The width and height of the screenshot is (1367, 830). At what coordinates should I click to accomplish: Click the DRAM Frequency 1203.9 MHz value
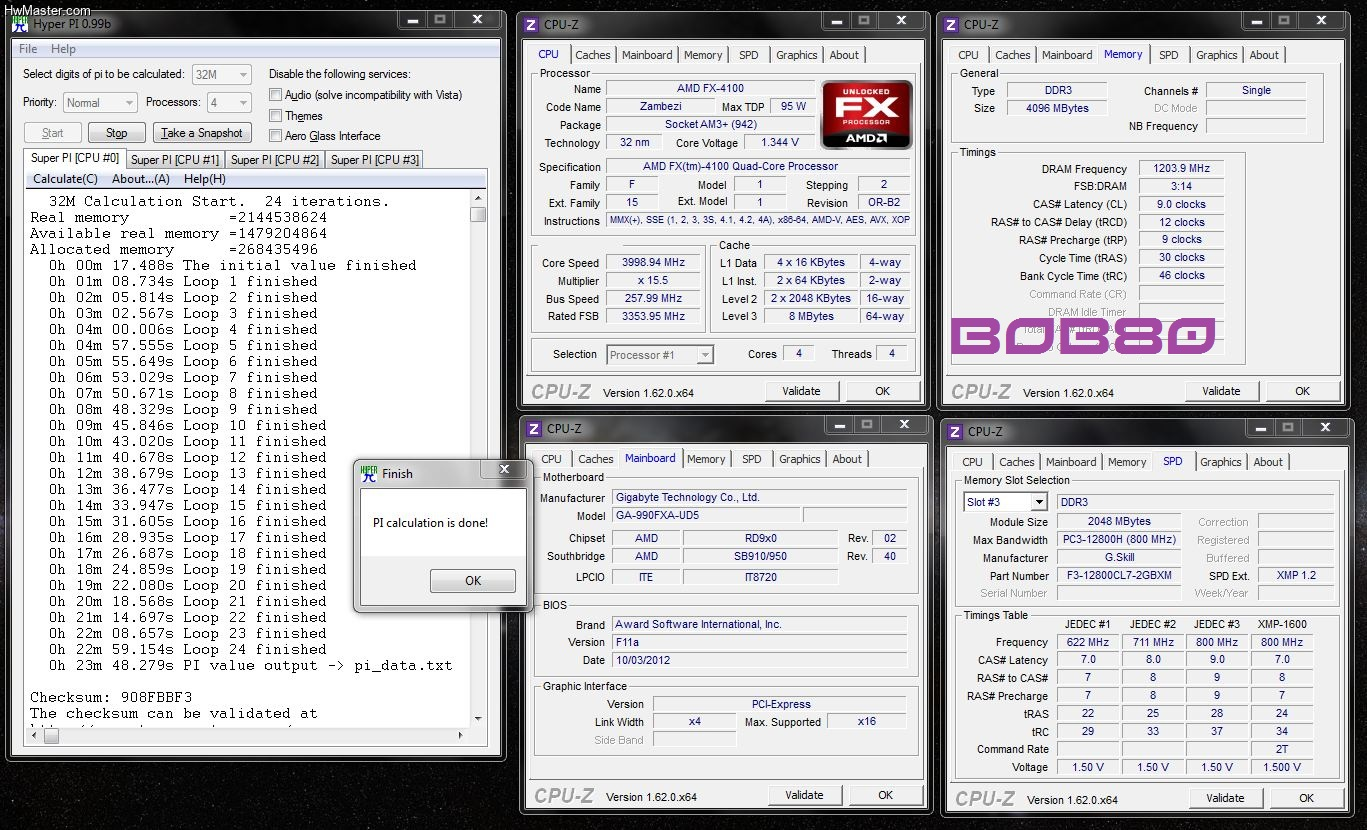(x=1181, y=169)
